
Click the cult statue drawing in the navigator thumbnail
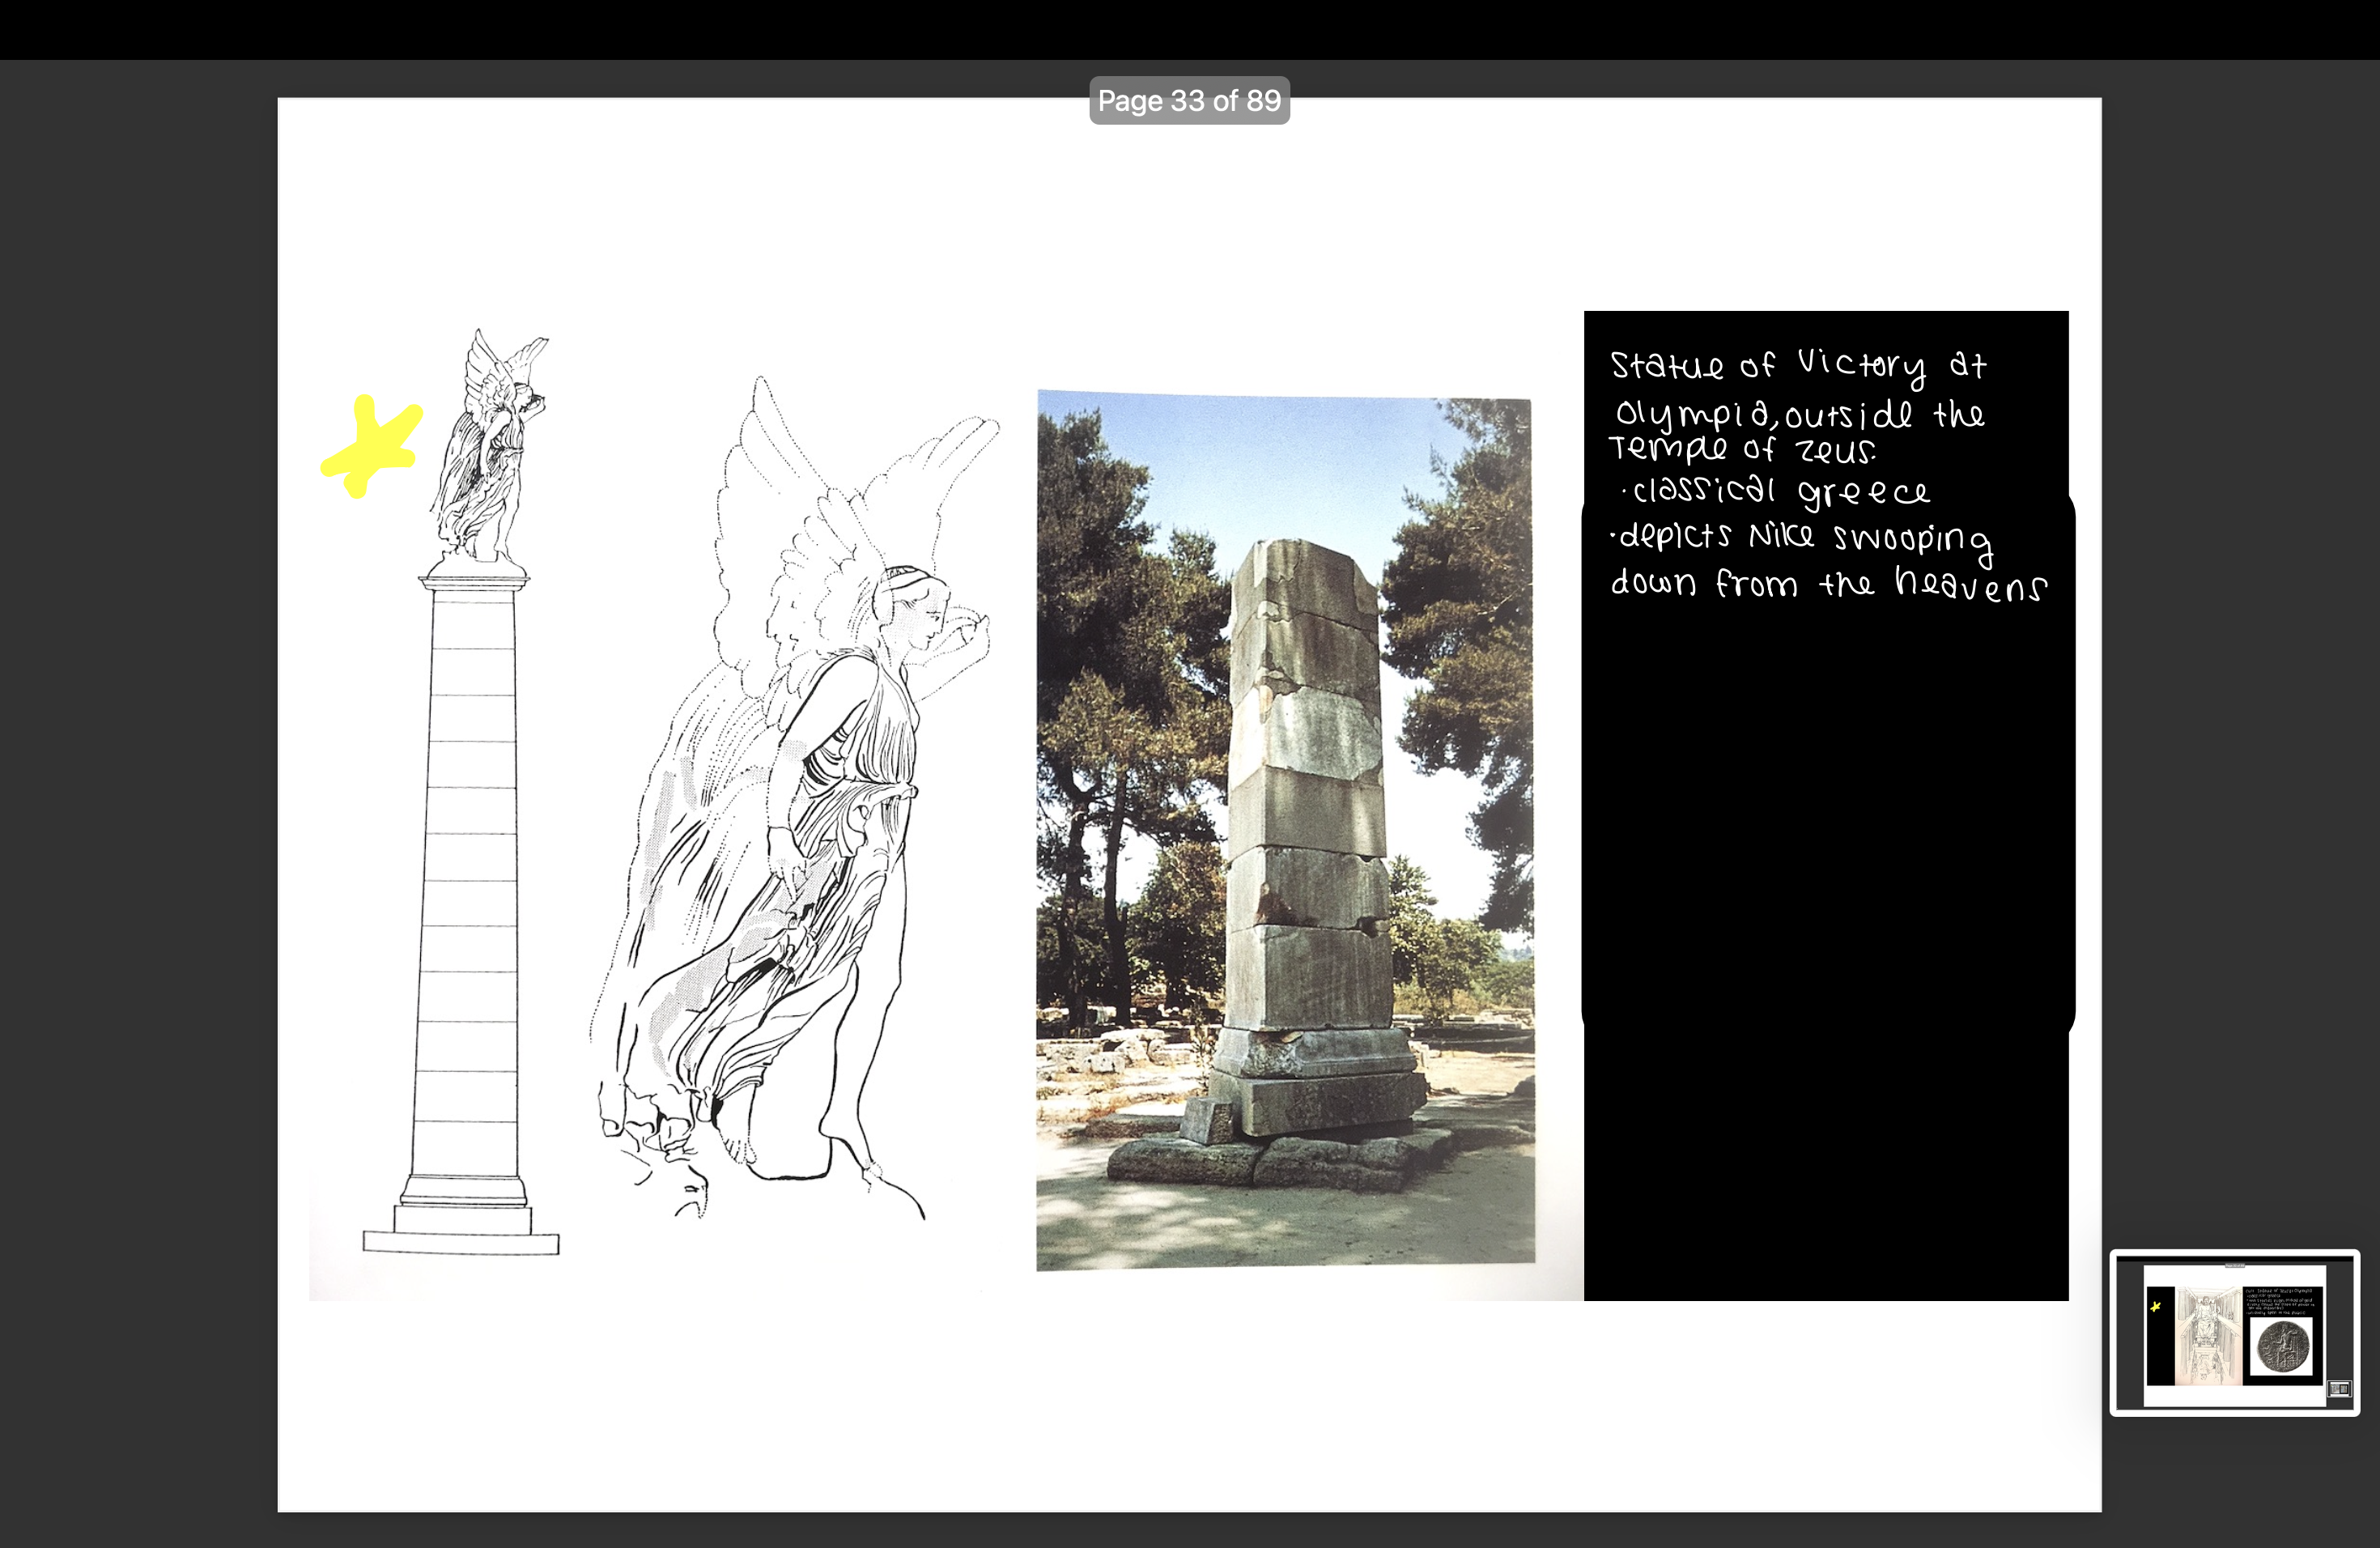(x=2208, y=1335)
